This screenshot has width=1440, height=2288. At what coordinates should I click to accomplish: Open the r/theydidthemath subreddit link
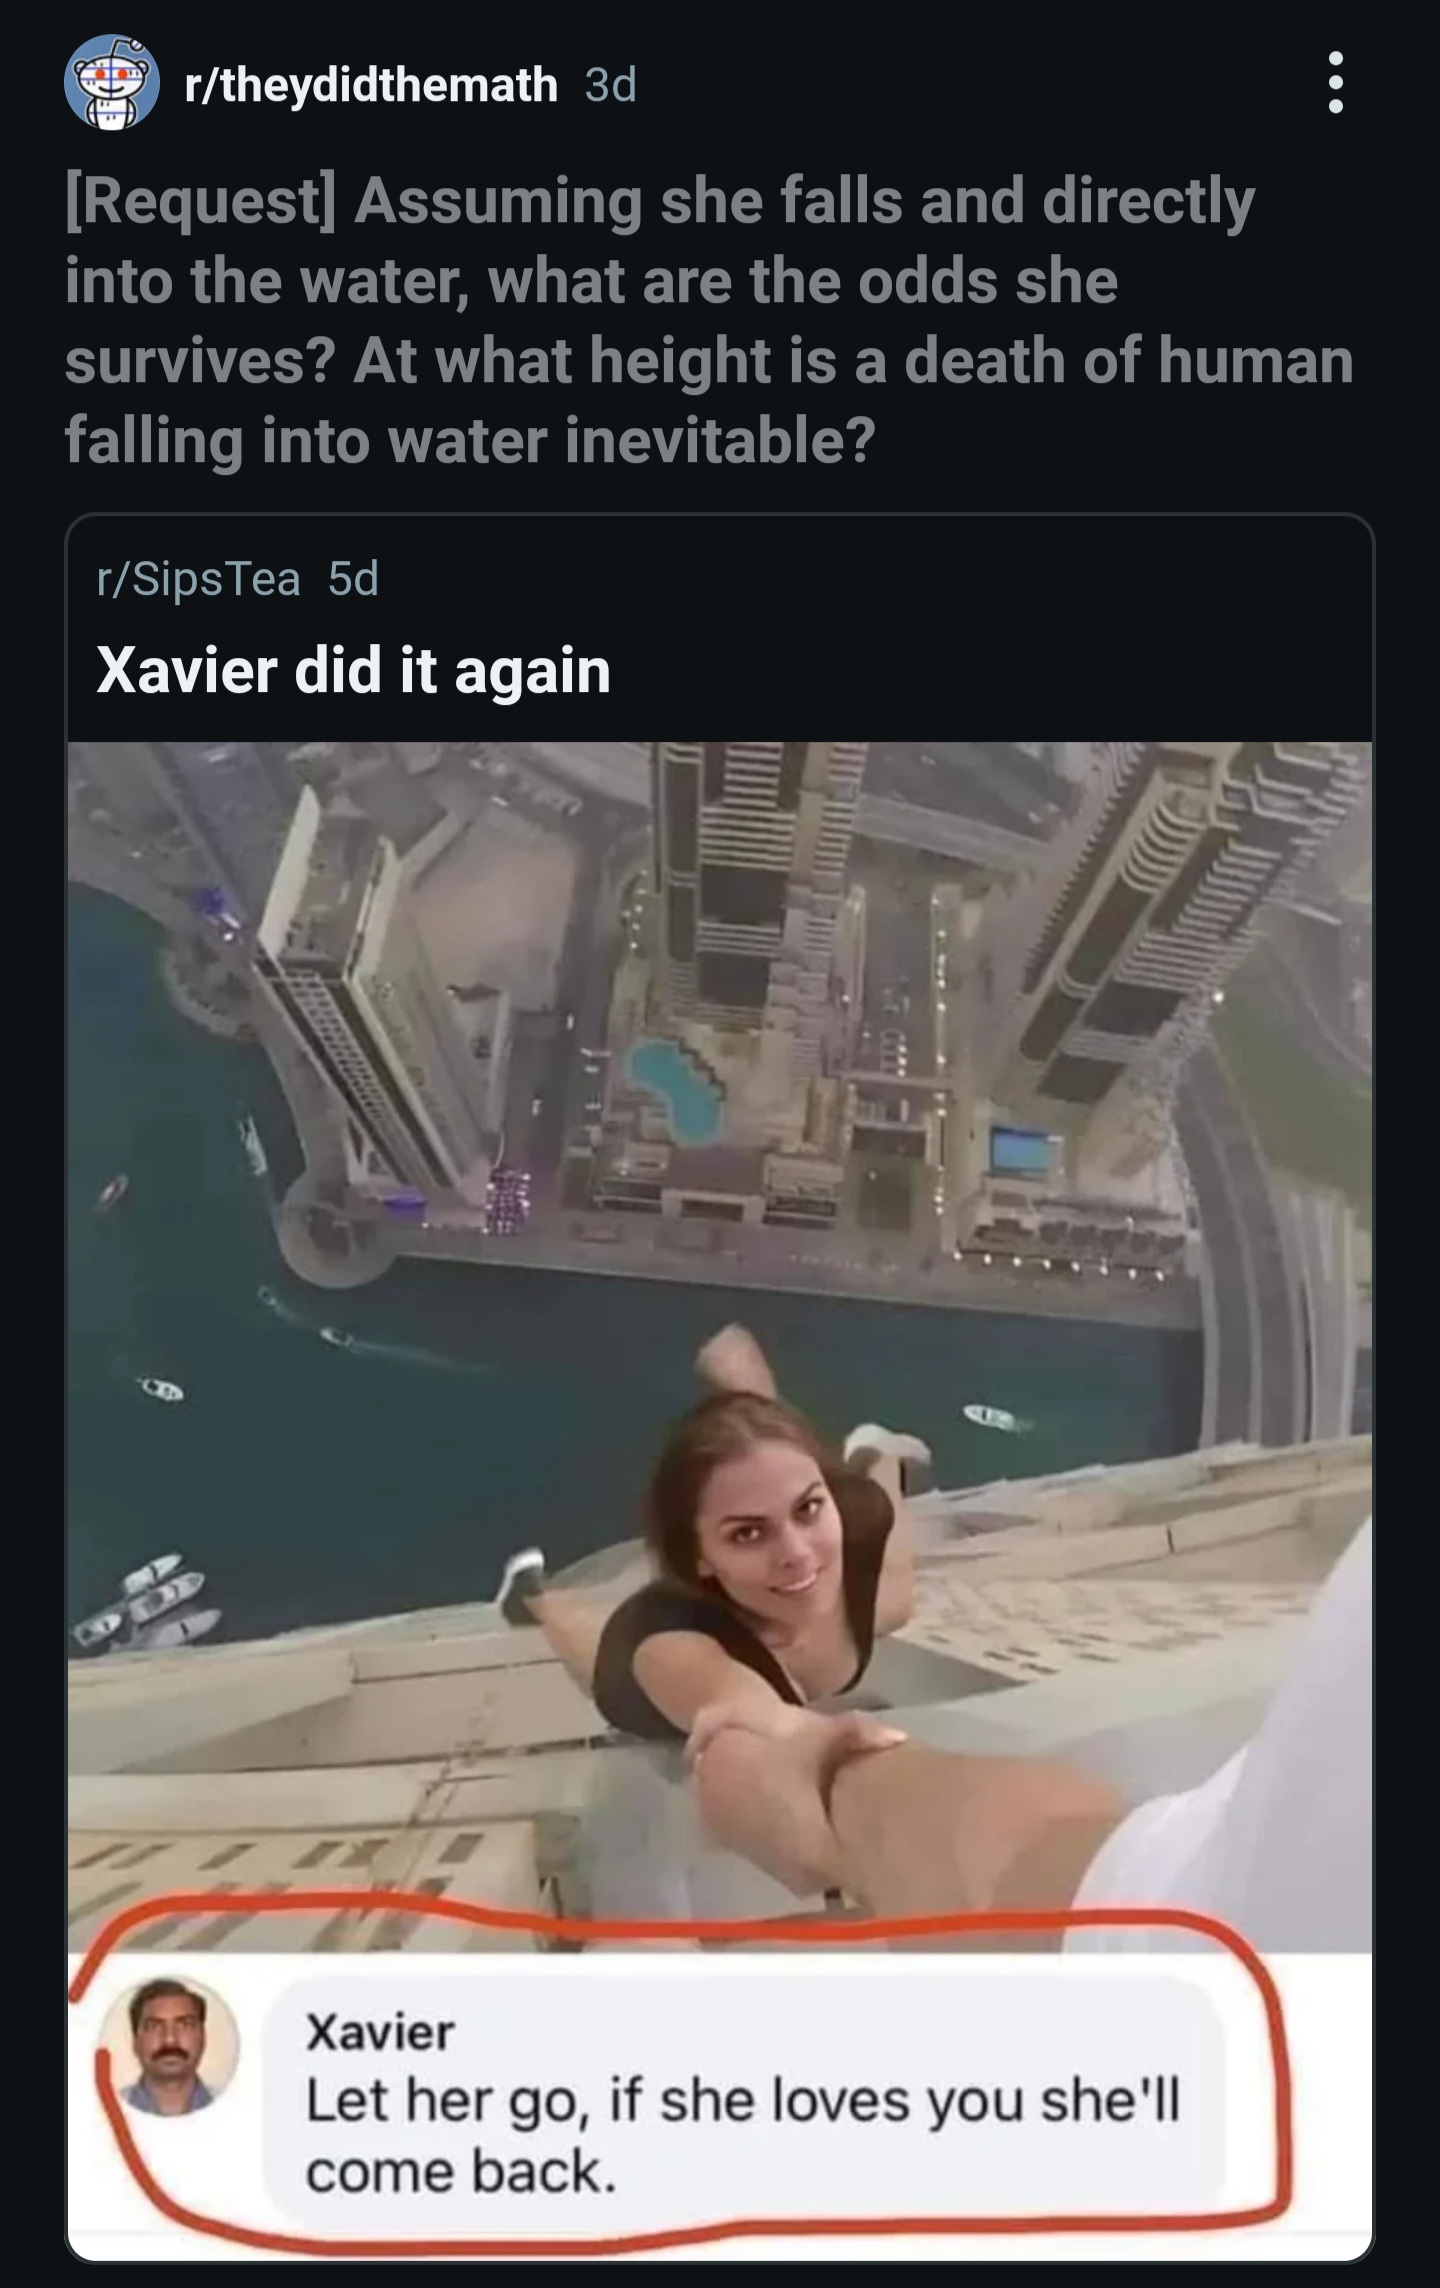point(371,85)
